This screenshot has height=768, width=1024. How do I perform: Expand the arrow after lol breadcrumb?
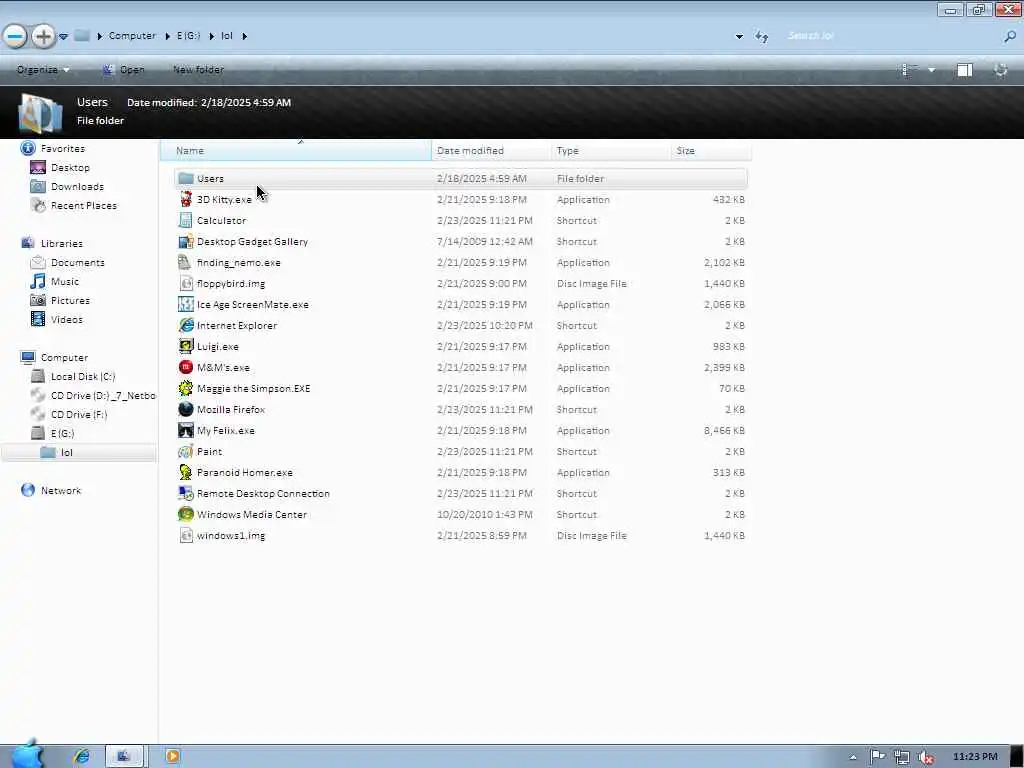[x=244, y=36]
